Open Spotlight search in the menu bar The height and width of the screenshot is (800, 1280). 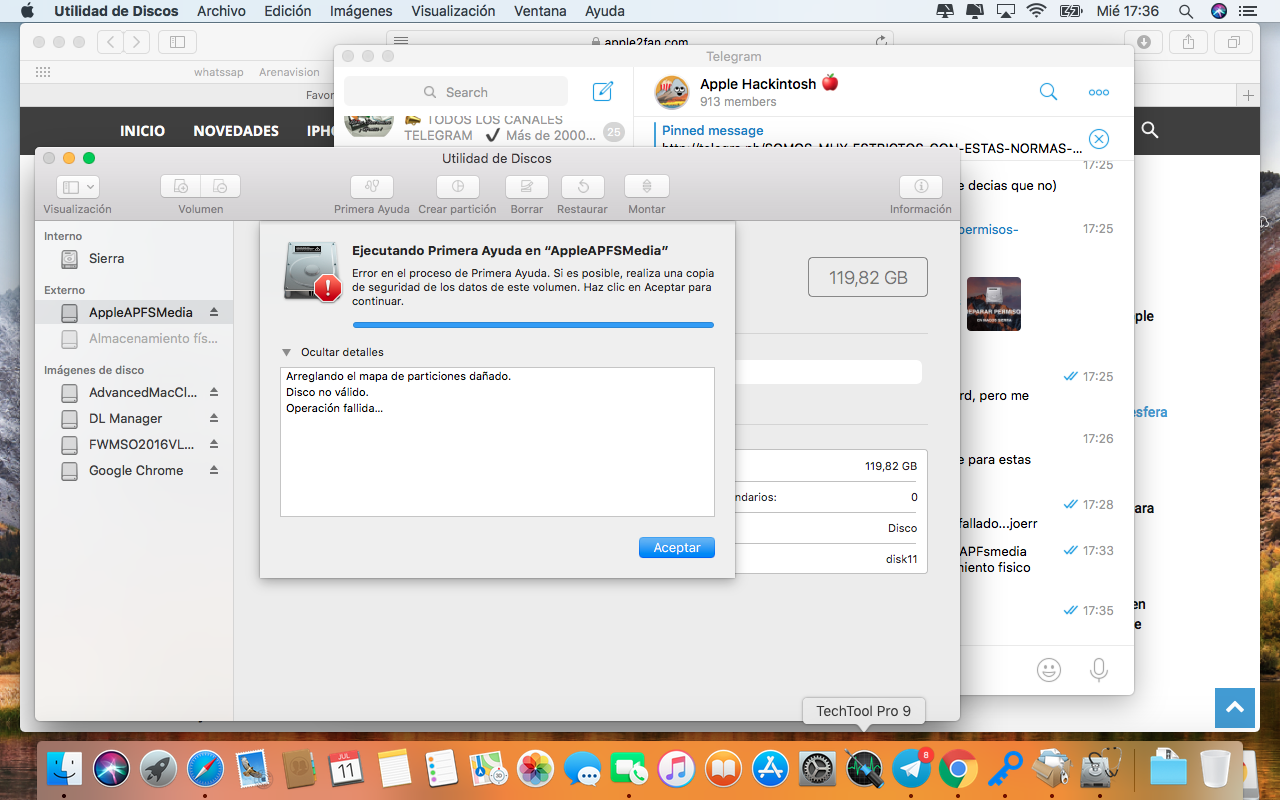(x=1186, y=11)
